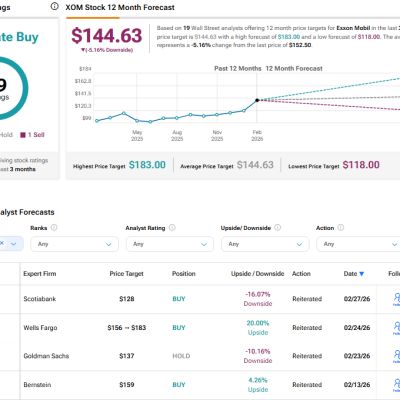Sort by Upside / Downside column header

tap(257, 274)
